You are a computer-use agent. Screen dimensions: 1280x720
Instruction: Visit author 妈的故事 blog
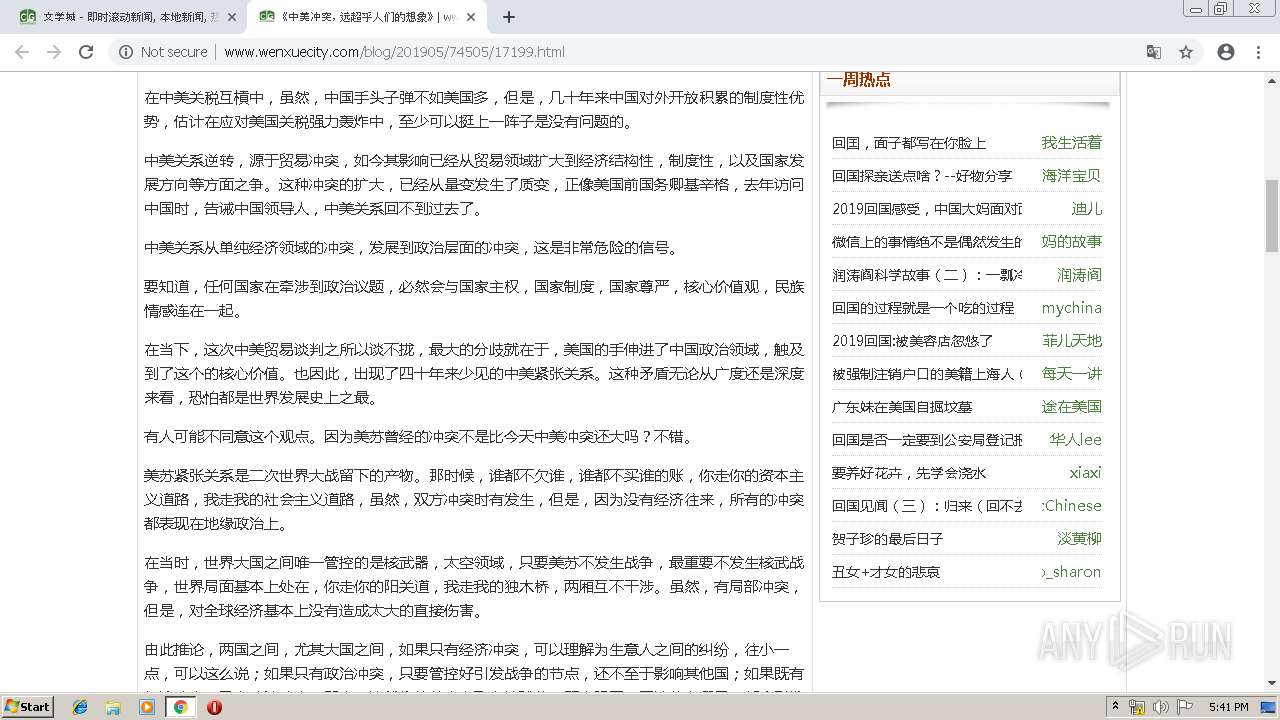(x=1071, y=242)
